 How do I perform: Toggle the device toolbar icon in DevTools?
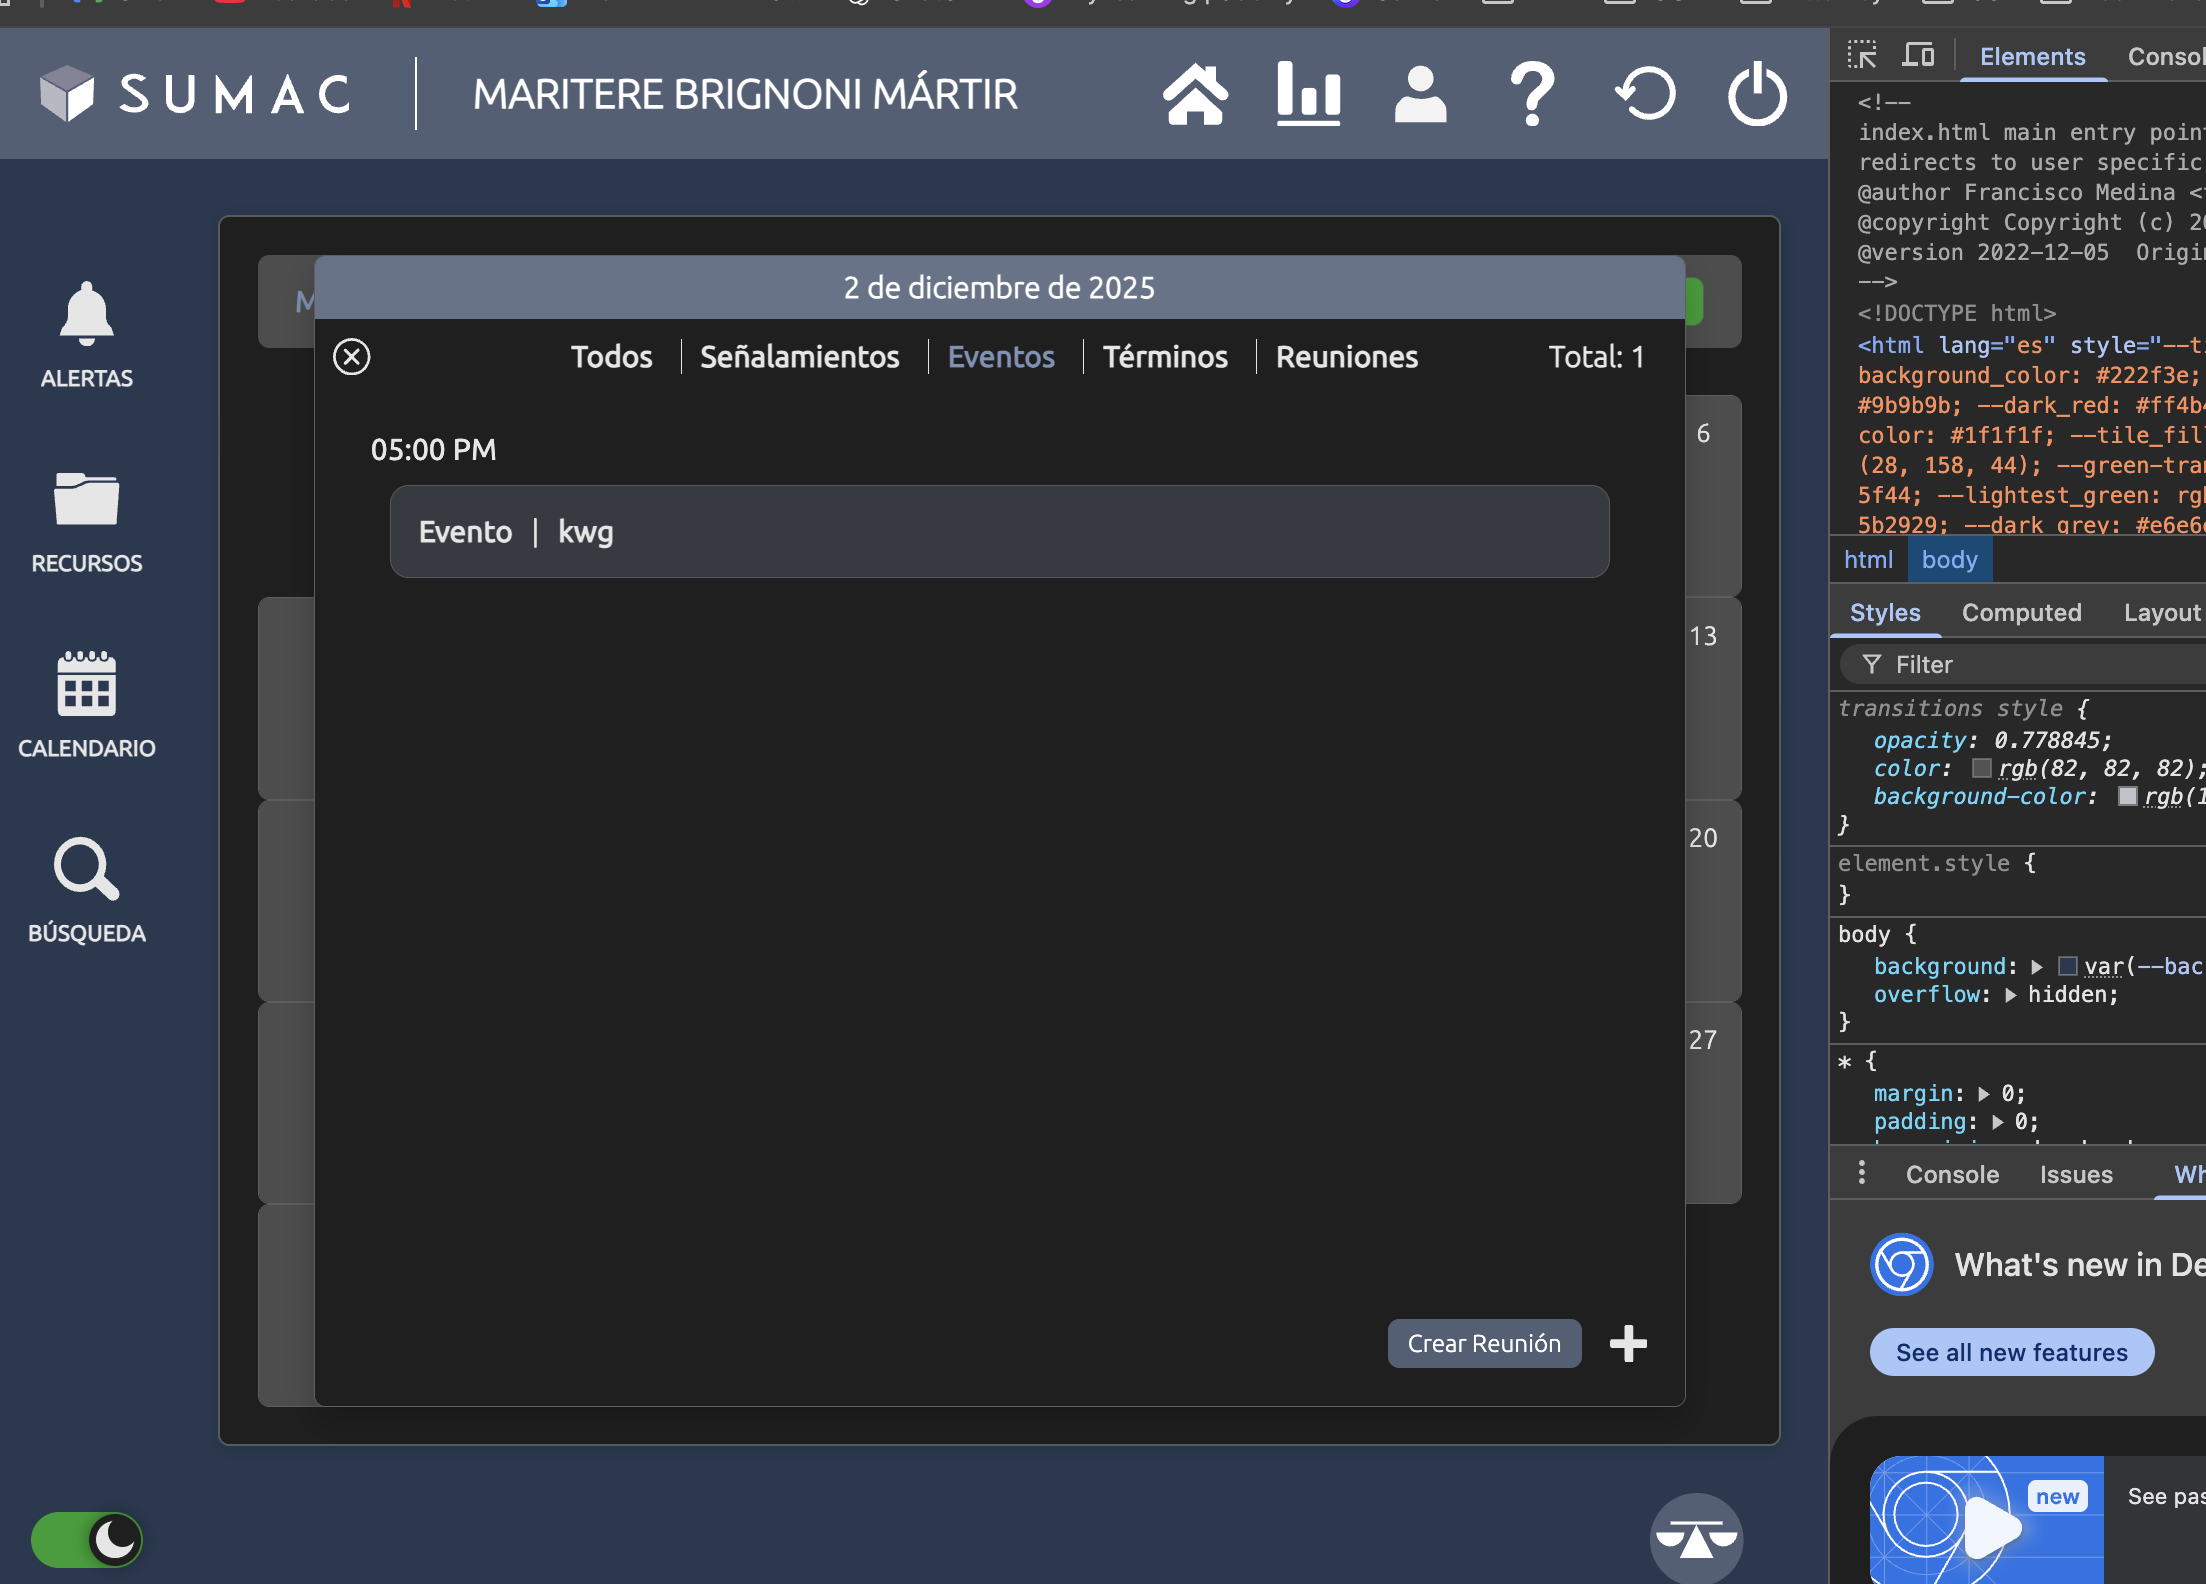[1917, 56]
